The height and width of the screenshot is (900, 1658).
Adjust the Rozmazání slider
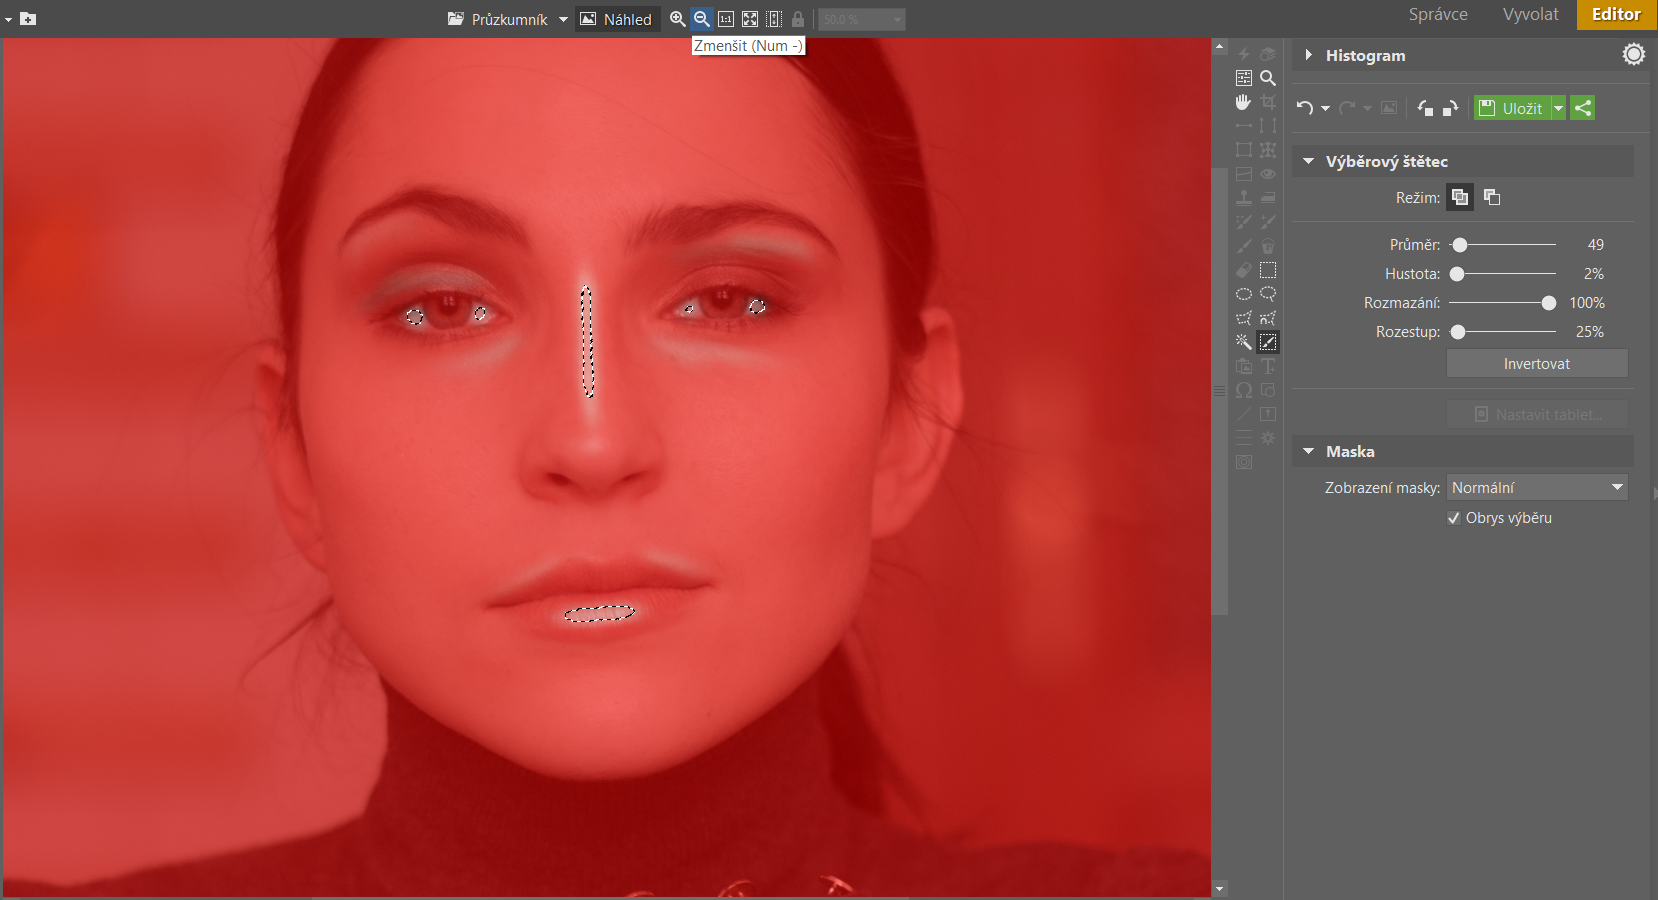click(1549, 303)
